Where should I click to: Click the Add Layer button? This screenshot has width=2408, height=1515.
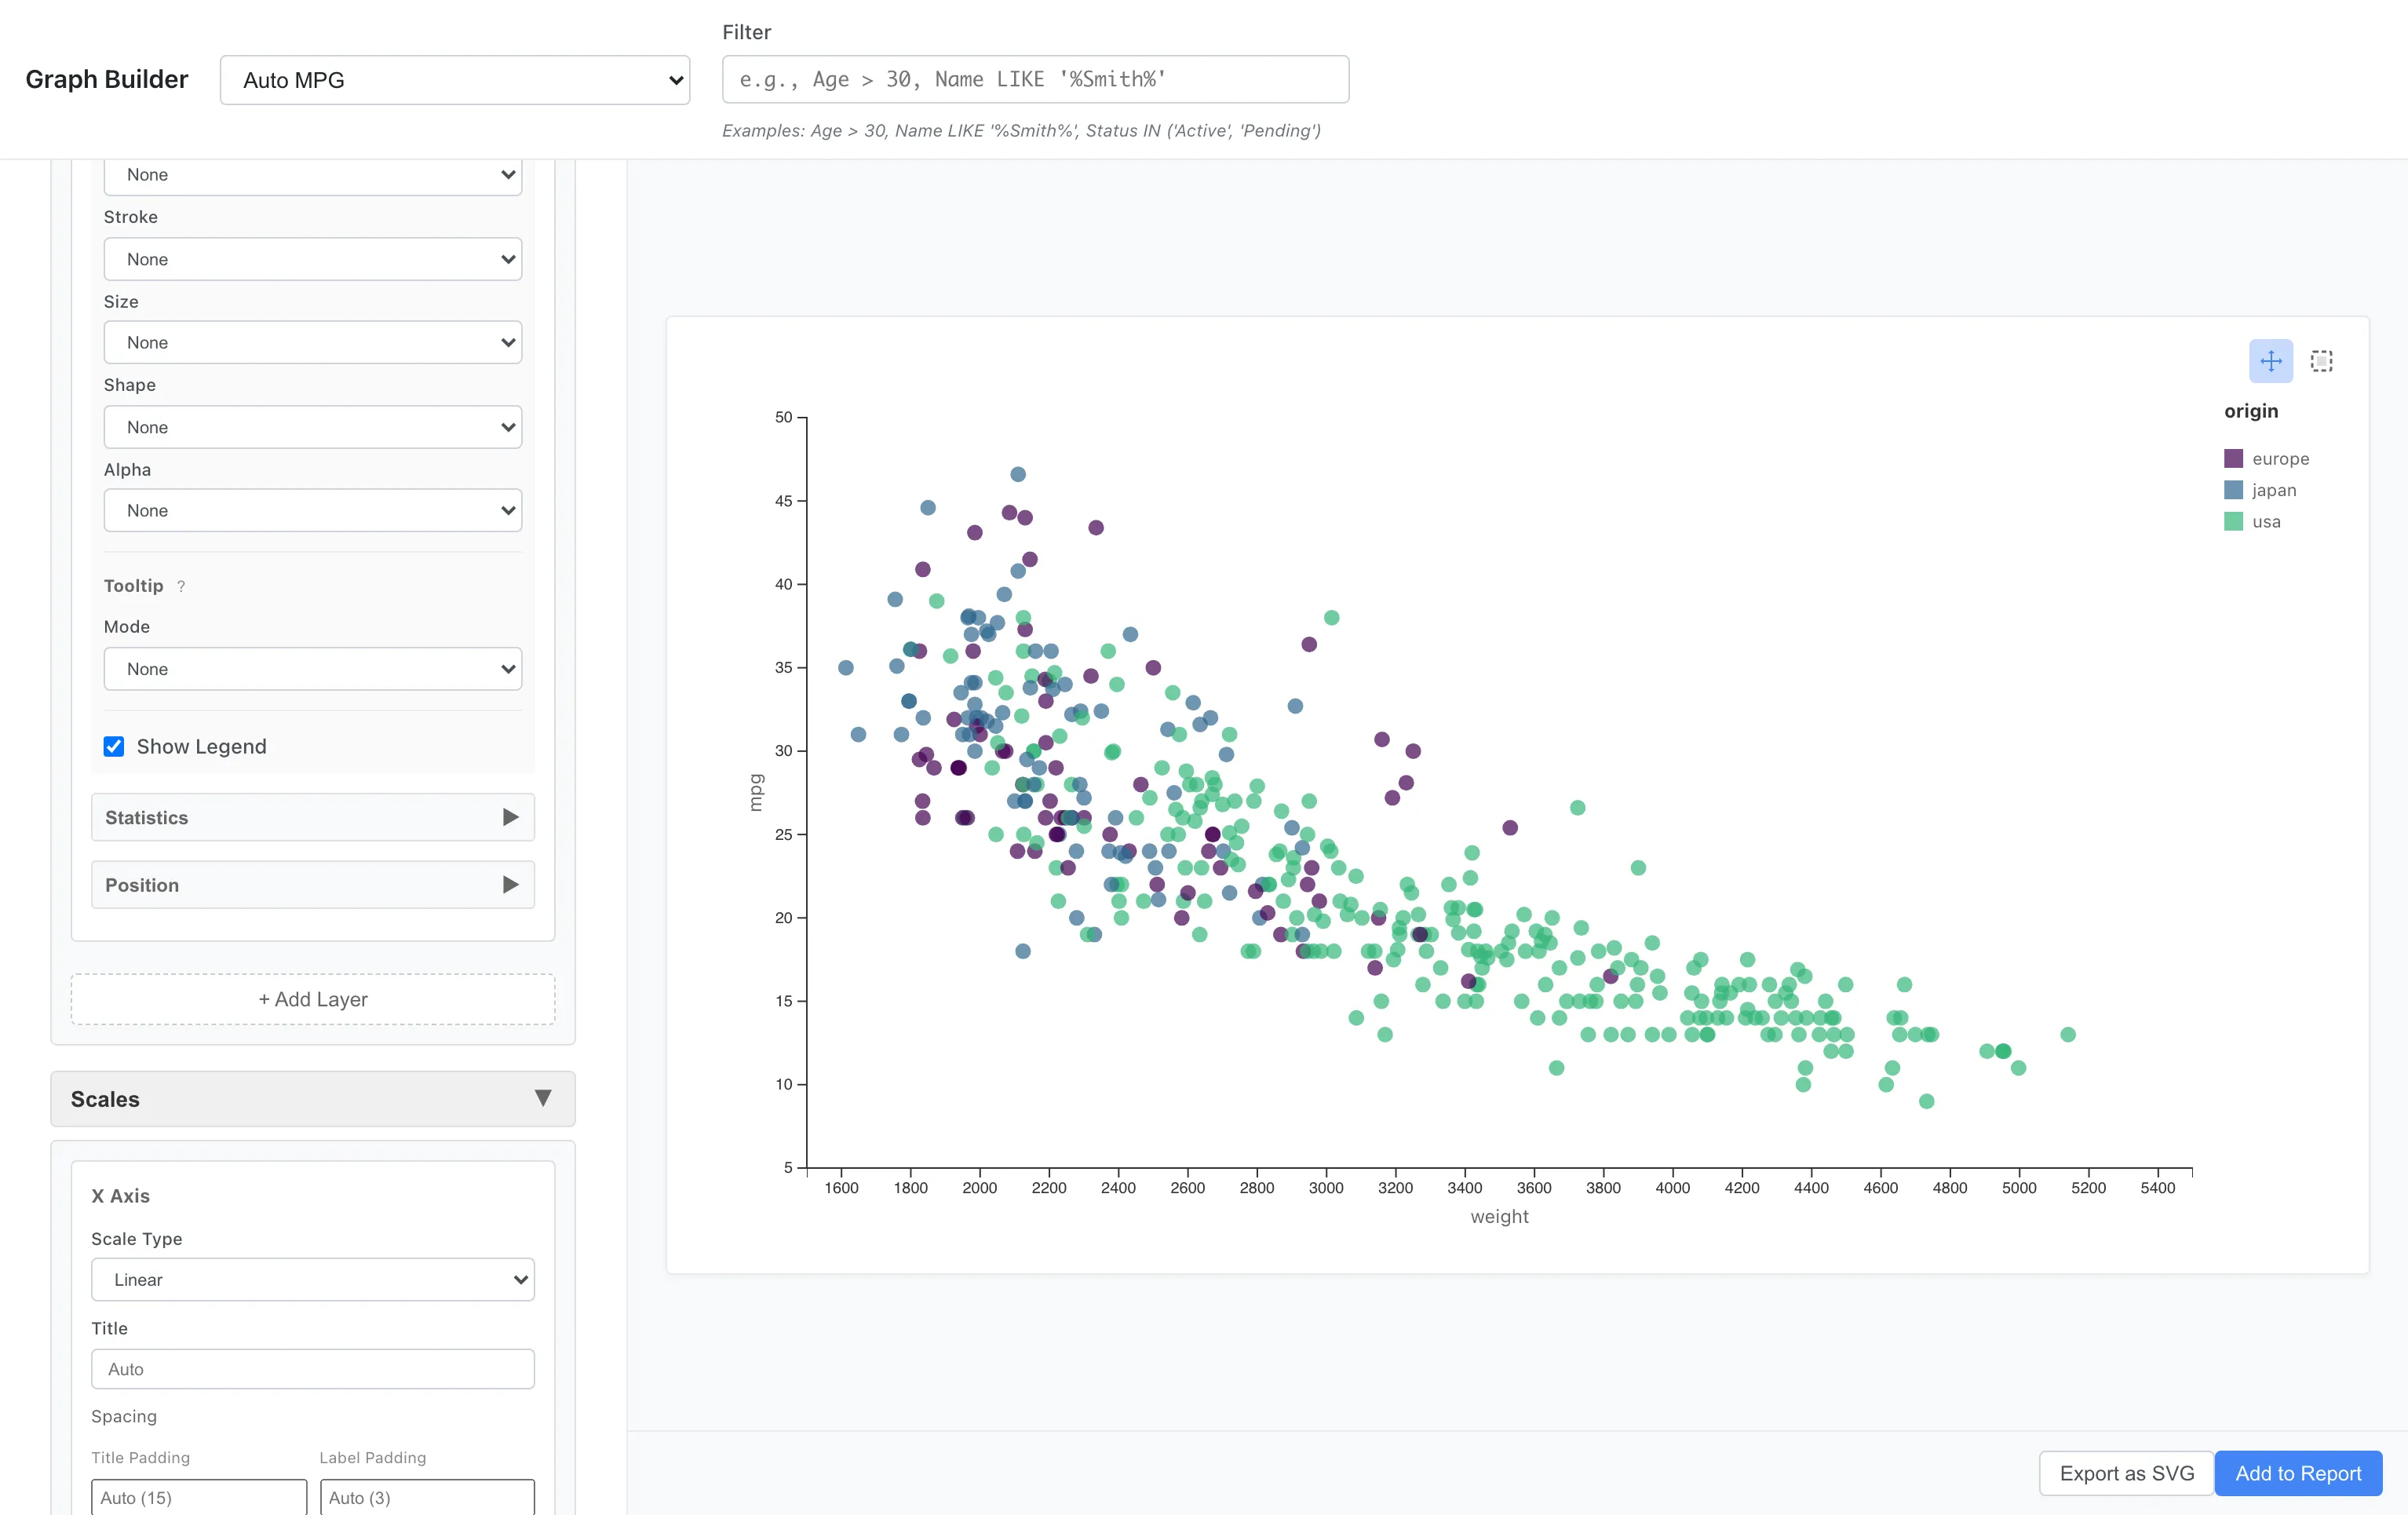tap(313, 999)
